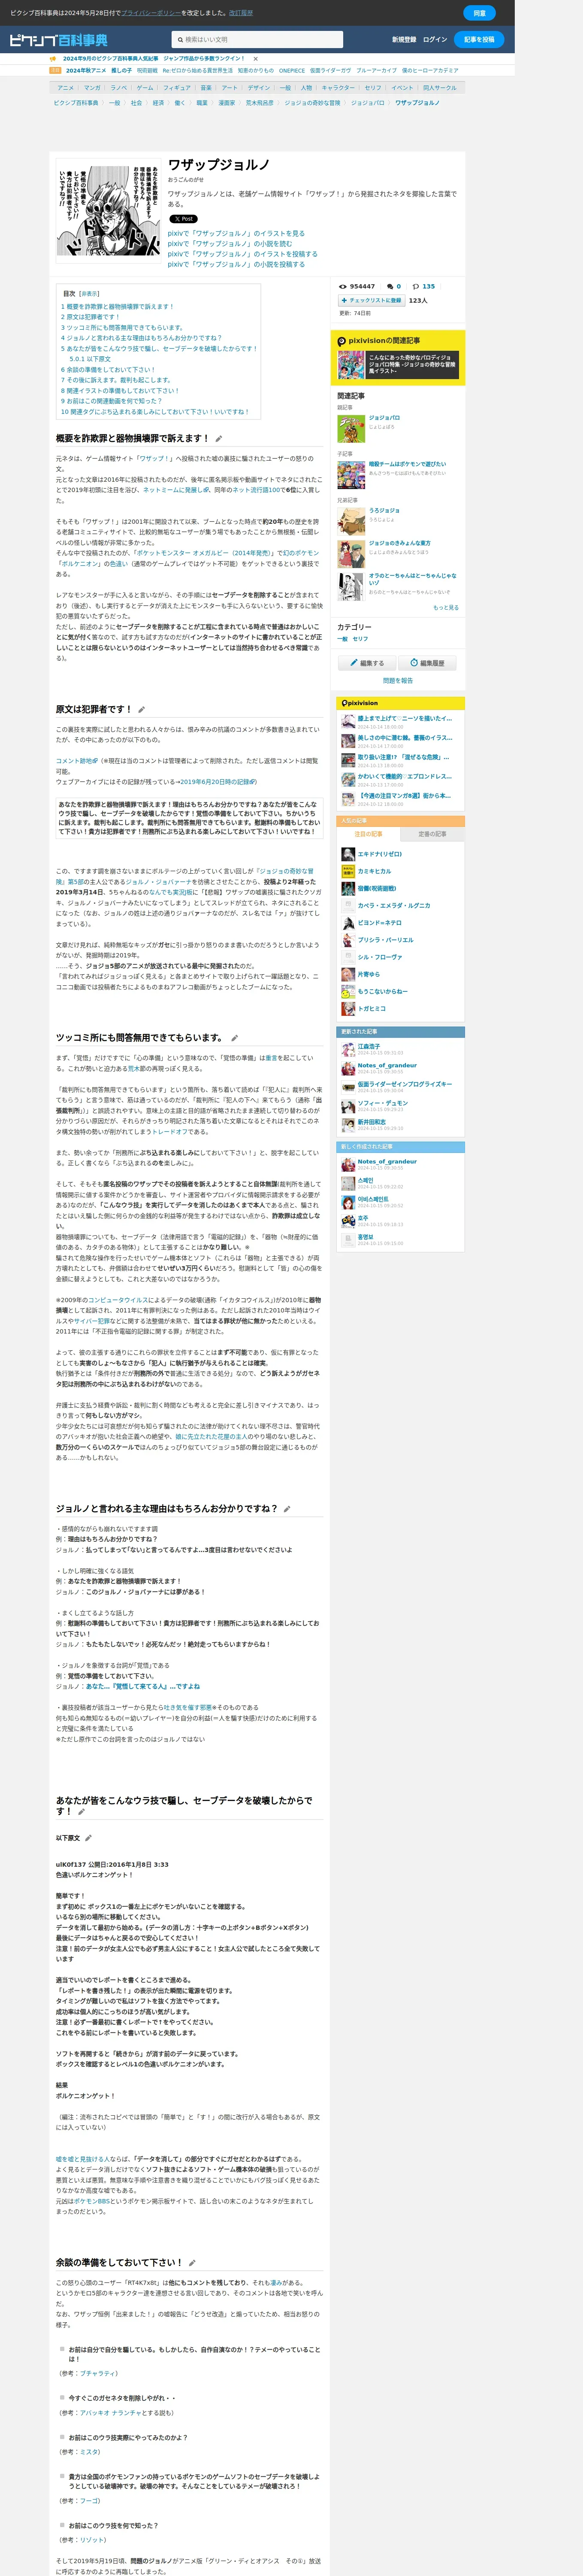
Task: Open trending tag ブルーアーカイブ
Action: click(x=376, y=71)
